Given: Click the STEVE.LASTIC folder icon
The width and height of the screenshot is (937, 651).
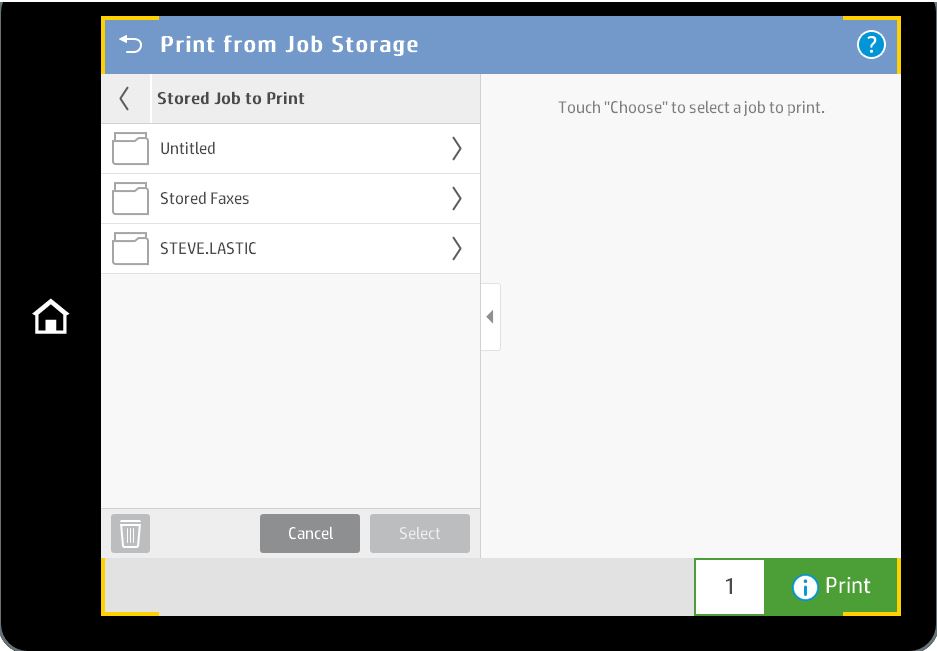Looking at the screenshot, I should pyautogui.click(x=130, y=249).
